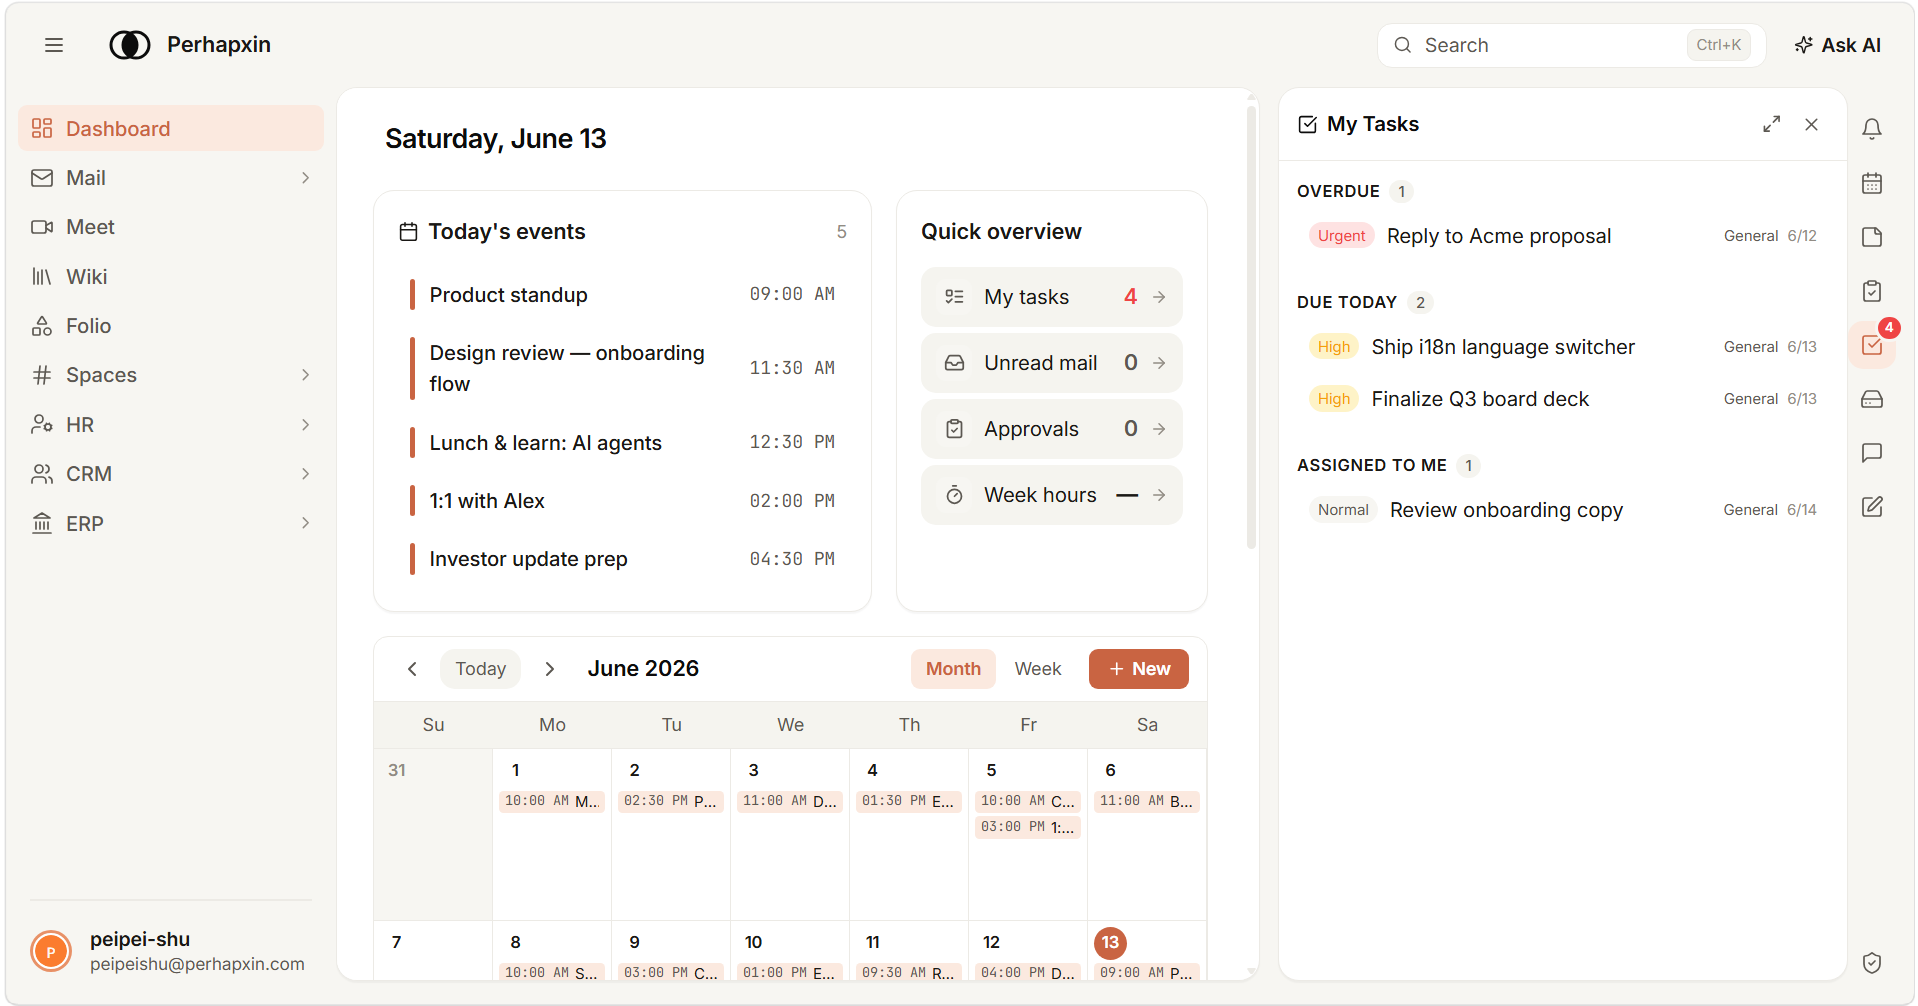The width and height of the screenshot is (1918, 1006).
Task: Select June 13 in the calendar
Action: (x=1110, y=942)
